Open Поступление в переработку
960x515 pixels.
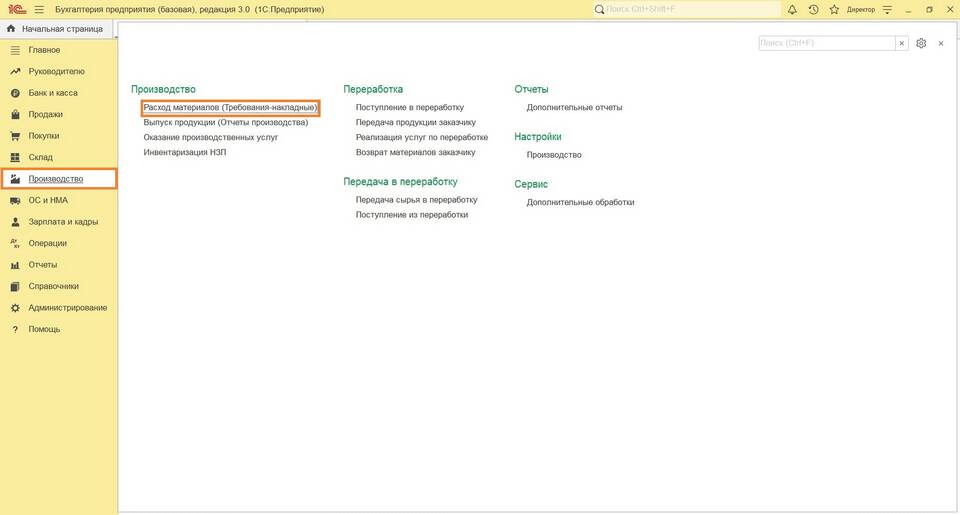tap(410, 107)
